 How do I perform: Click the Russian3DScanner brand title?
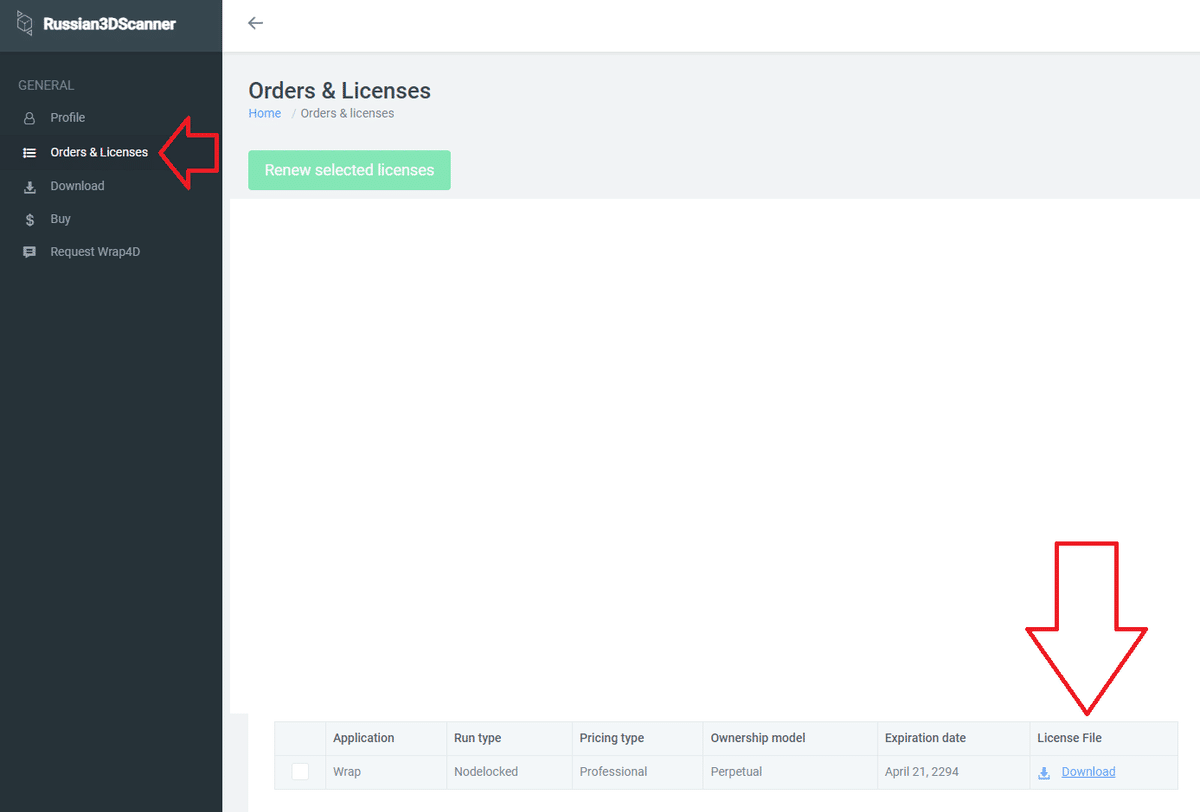click(x=109, y=24)
